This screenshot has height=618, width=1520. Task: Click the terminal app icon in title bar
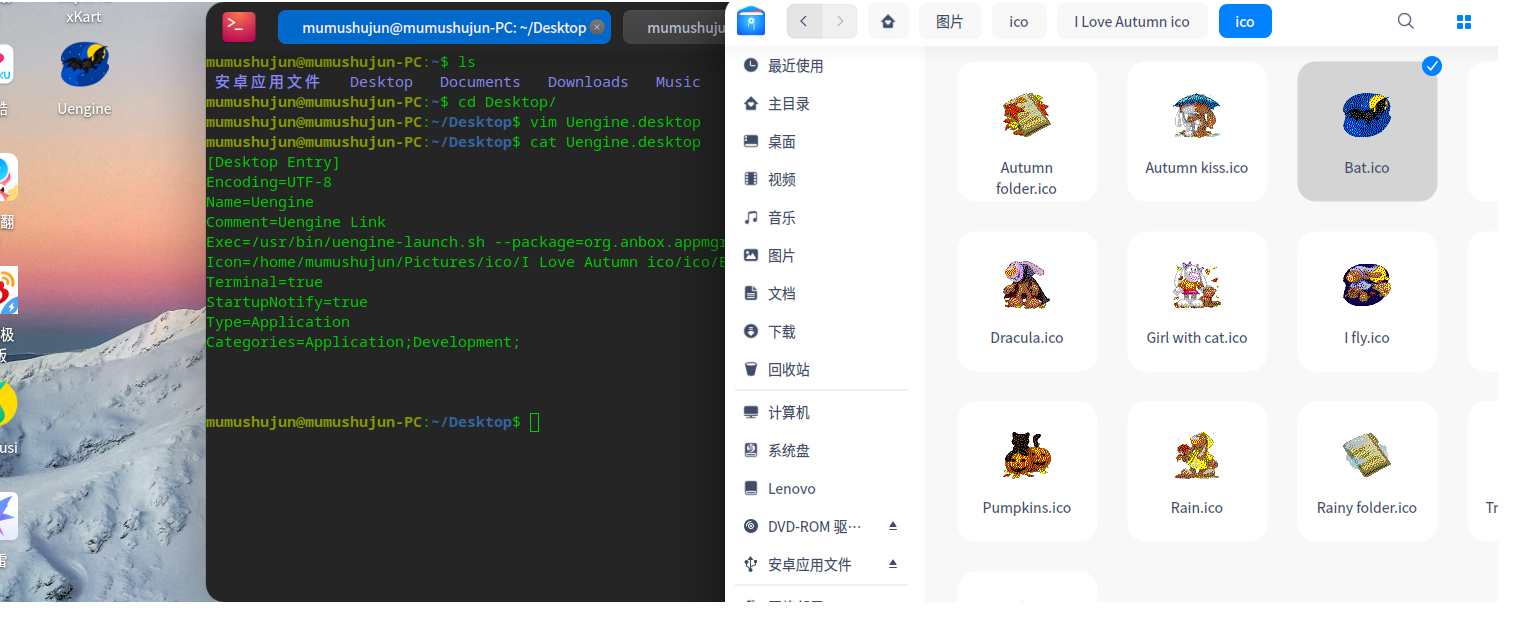tap(237, 26)
